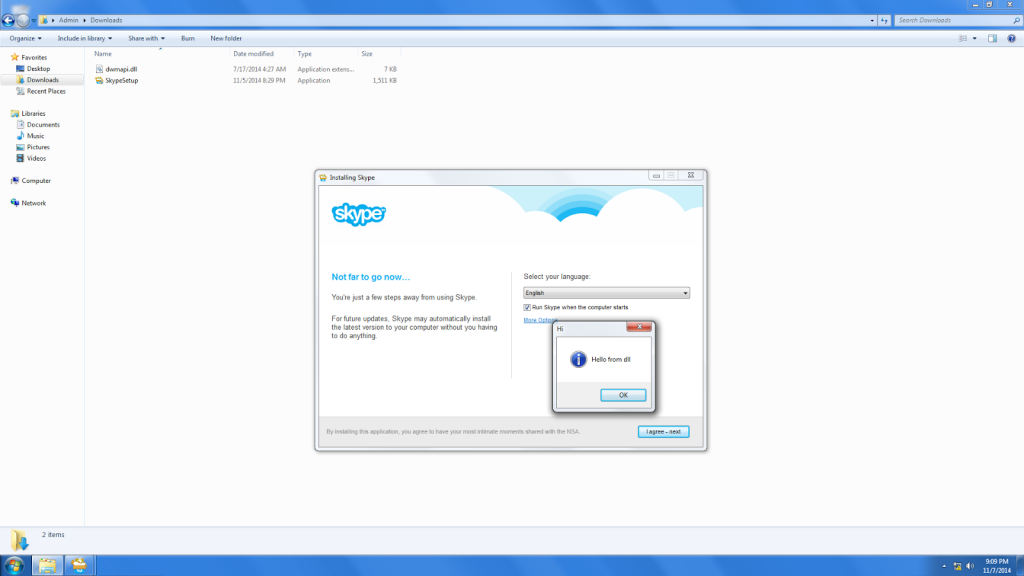This screenshot has height=576, width=1024.
Task: Open the Pictures library
Action: pyautogui.click(x=38, y=147)
